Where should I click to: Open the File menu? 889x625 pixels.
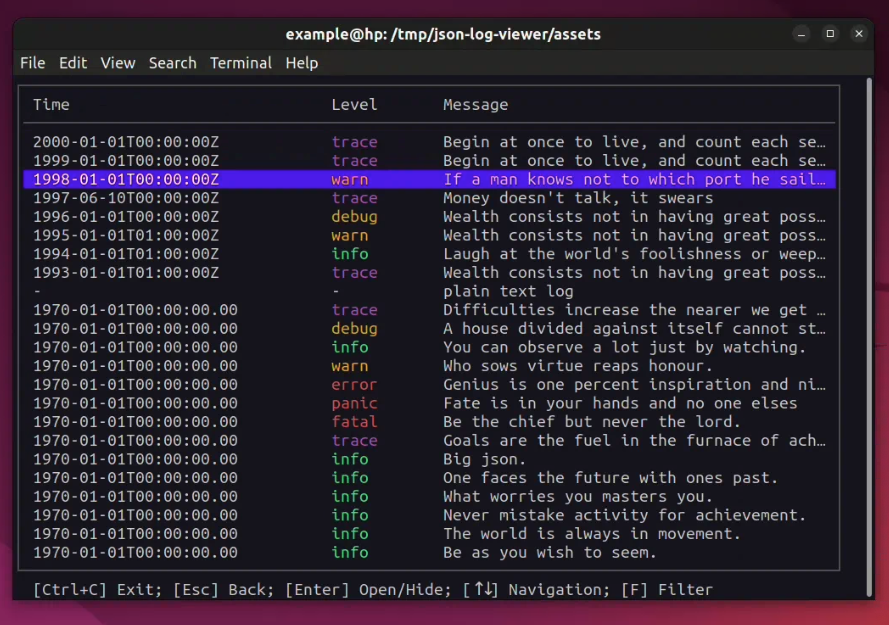point(33,63)
